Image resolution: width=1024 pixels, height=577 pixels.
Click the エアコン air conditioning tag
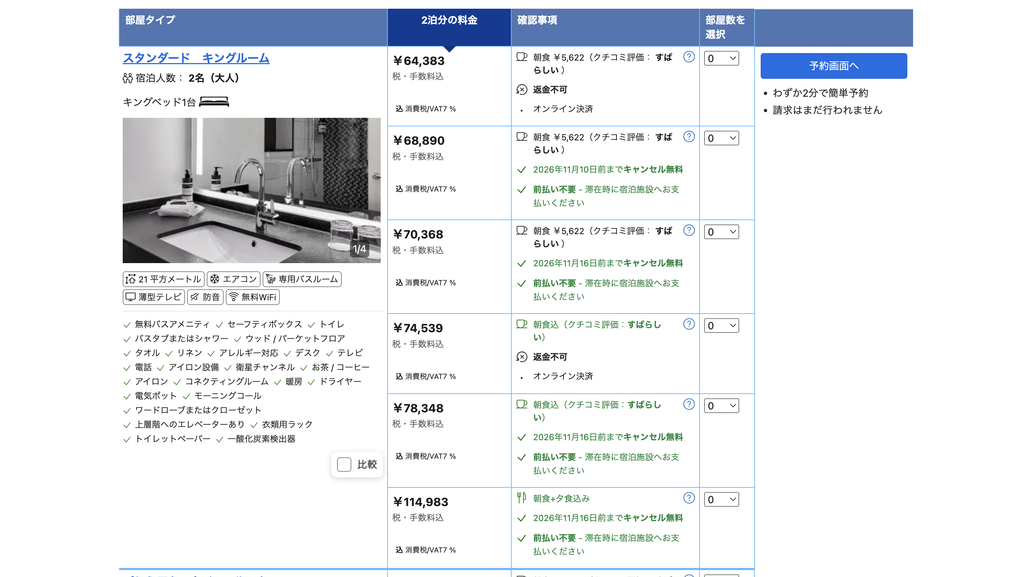pyautogui.click(x=233, y=279)
